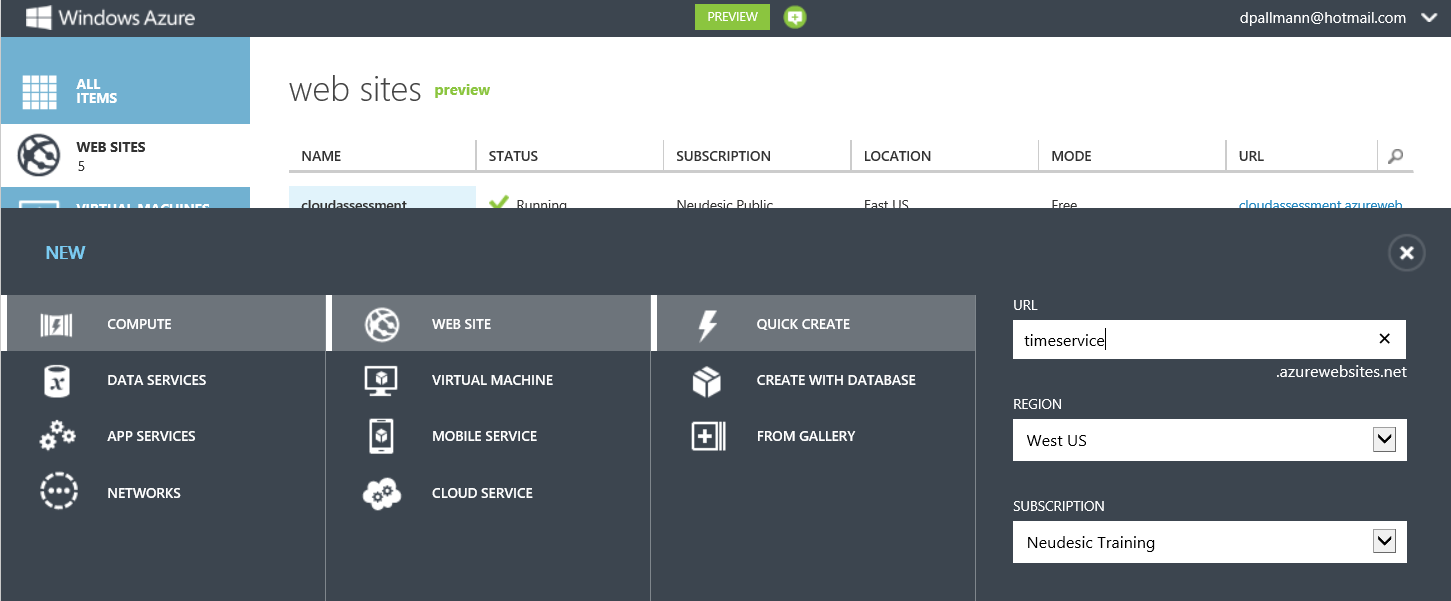Image resolution: width=1451 pixels, height=601 pixels.
Task: Sort by the SUBSCRIPTION column header
Action: coord(757,156)
